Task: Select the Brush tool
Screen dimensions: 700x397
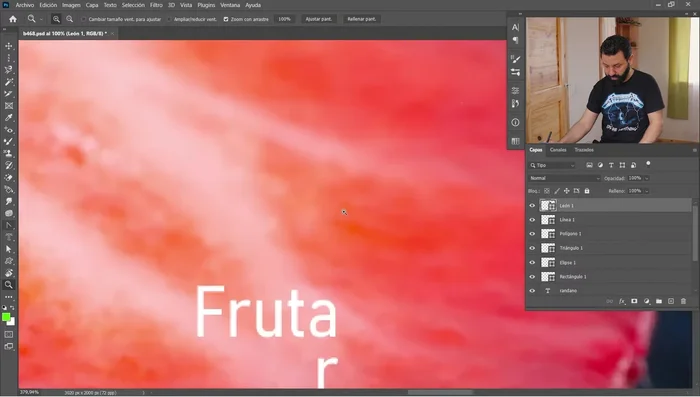Action: click(8, 142)
